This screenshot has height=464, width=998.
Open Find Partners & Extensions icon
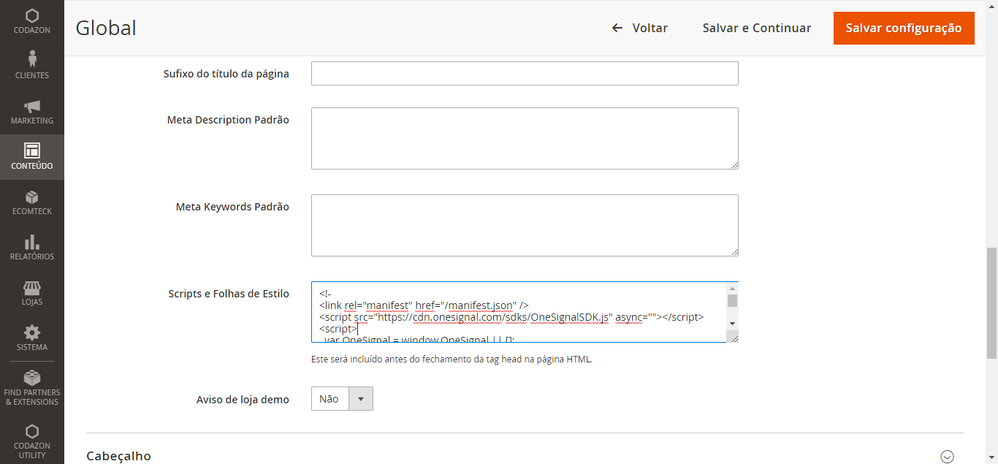point(32,380)
